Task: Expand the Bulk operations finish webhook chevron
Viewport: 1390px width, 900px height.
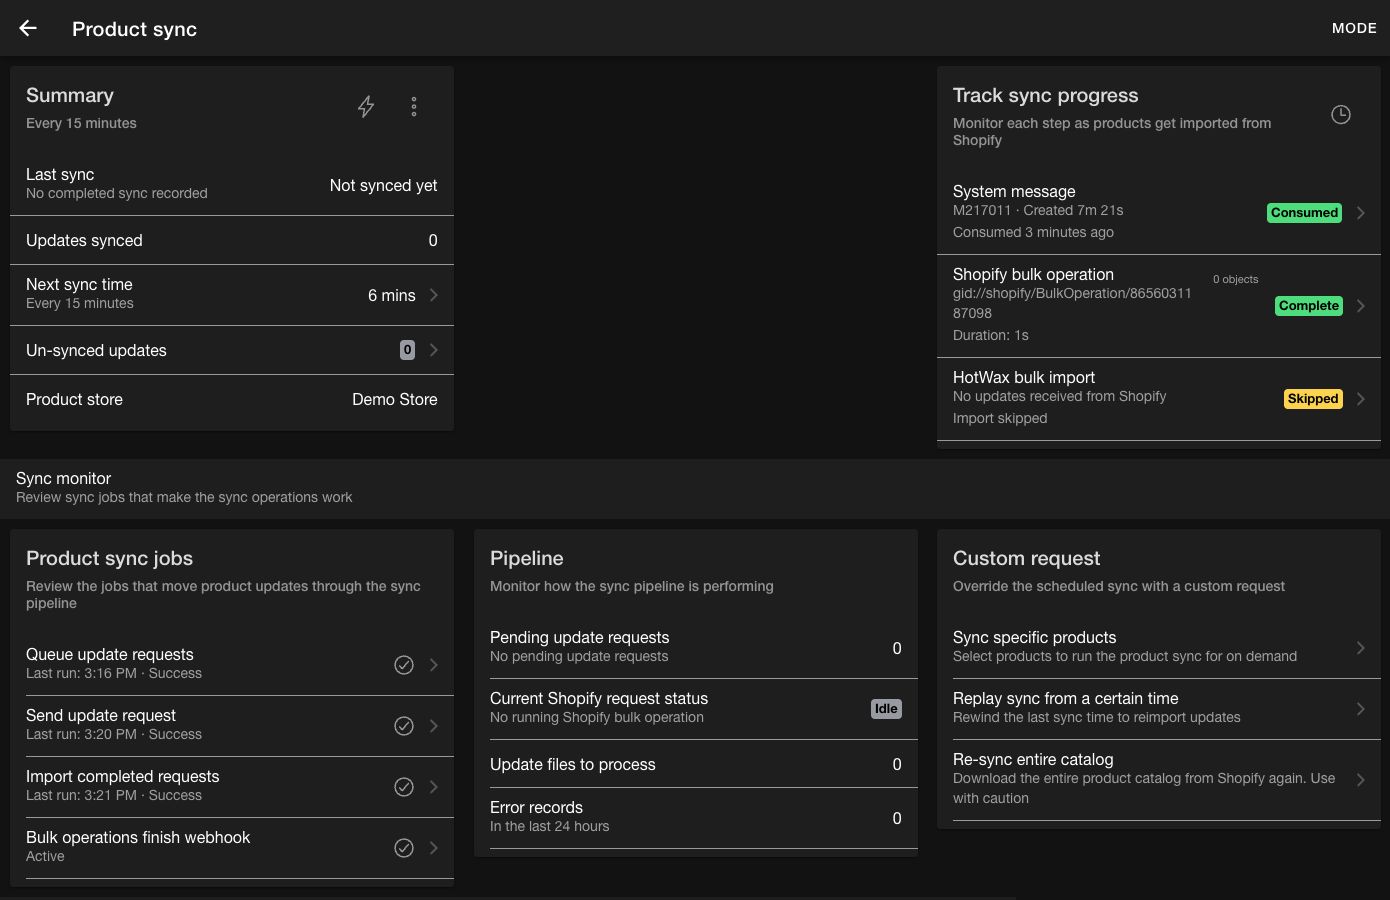Action: (434, 848)
